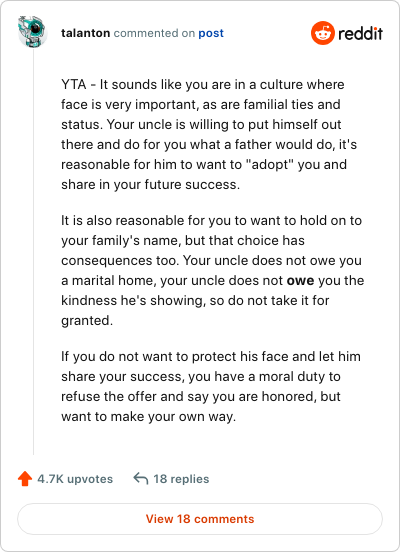Click the paragraph starting "It is also reasonable"
Image resolution: width=400 pixels, height=552 pixels.
click(x=212, y=270)
